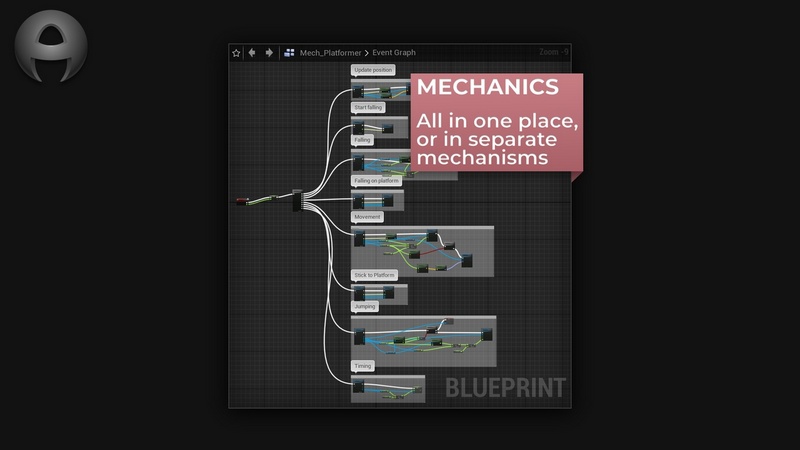This screenshot has height=450, width=800.
Task: Select the red event node on the left
Action: (x=241, y=201)
